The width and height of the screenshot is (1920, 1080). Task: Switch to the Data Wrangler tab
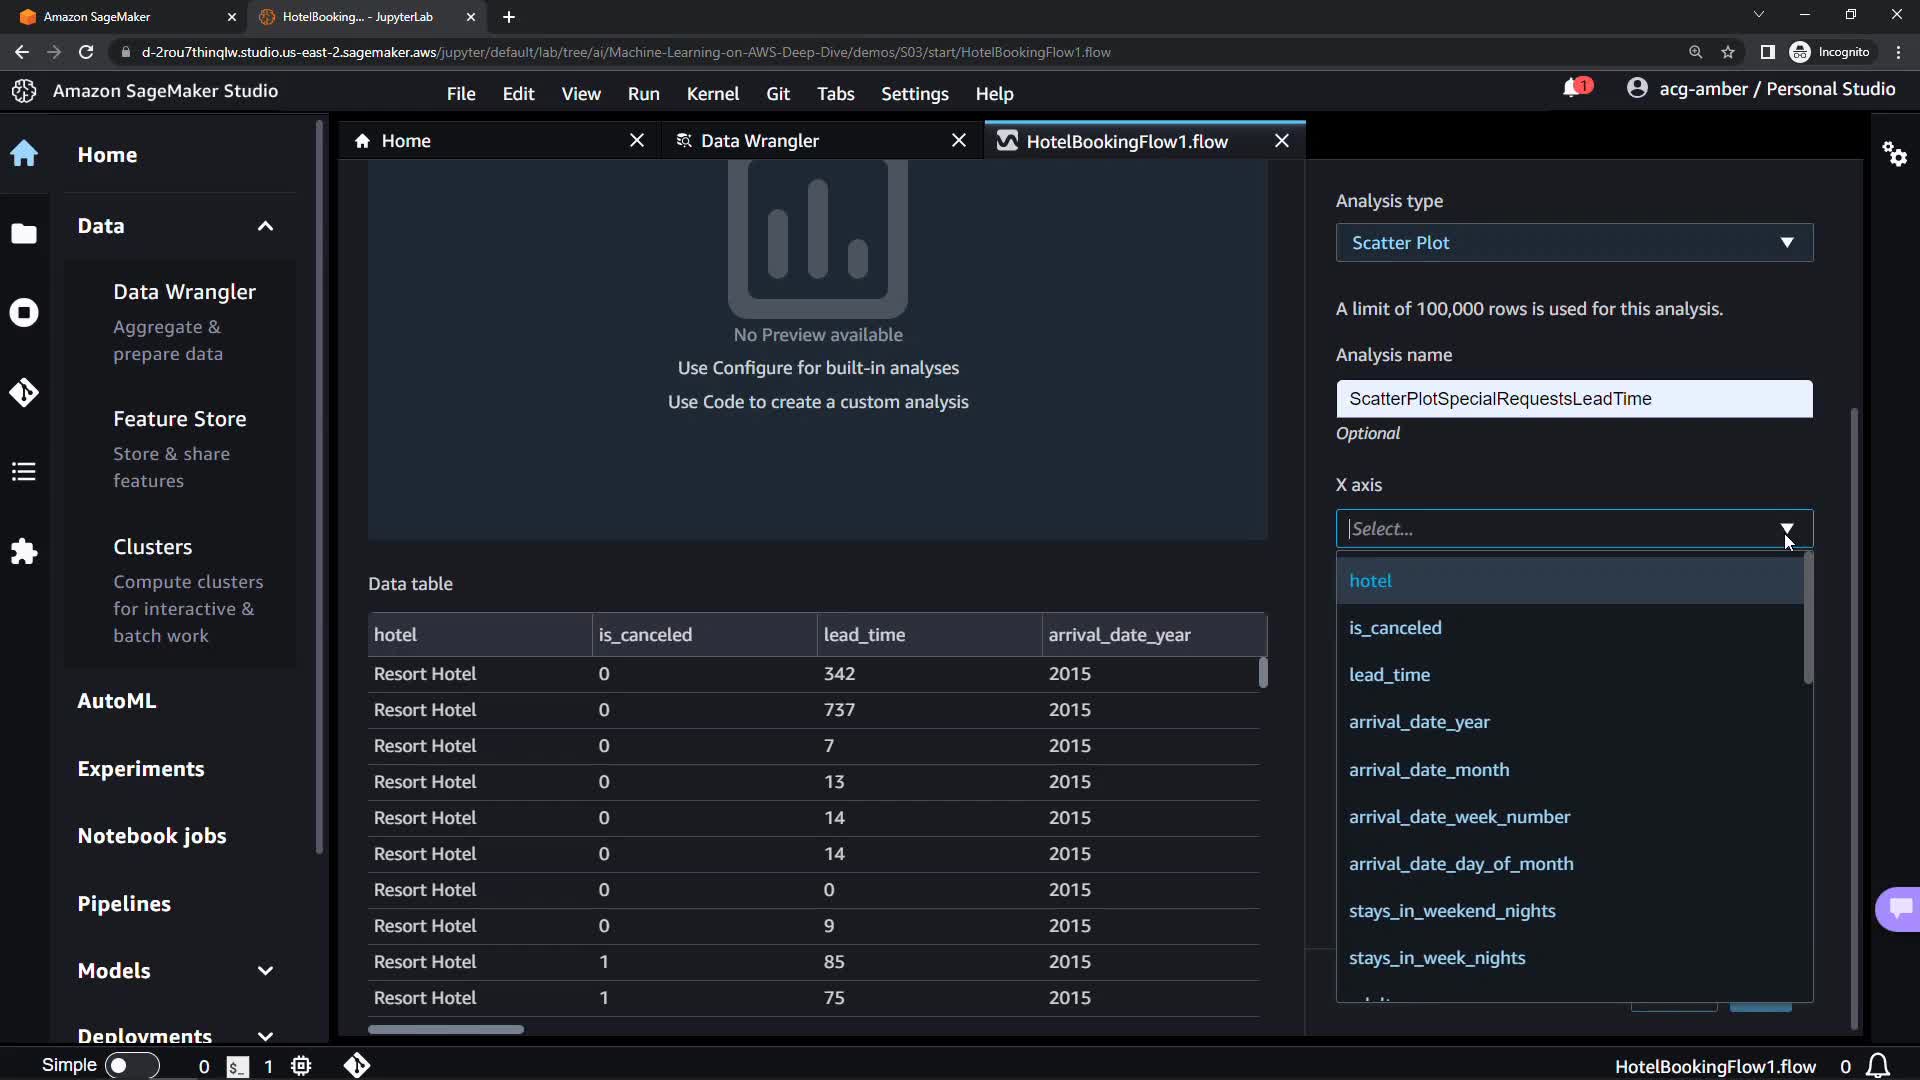click(760, 141)
